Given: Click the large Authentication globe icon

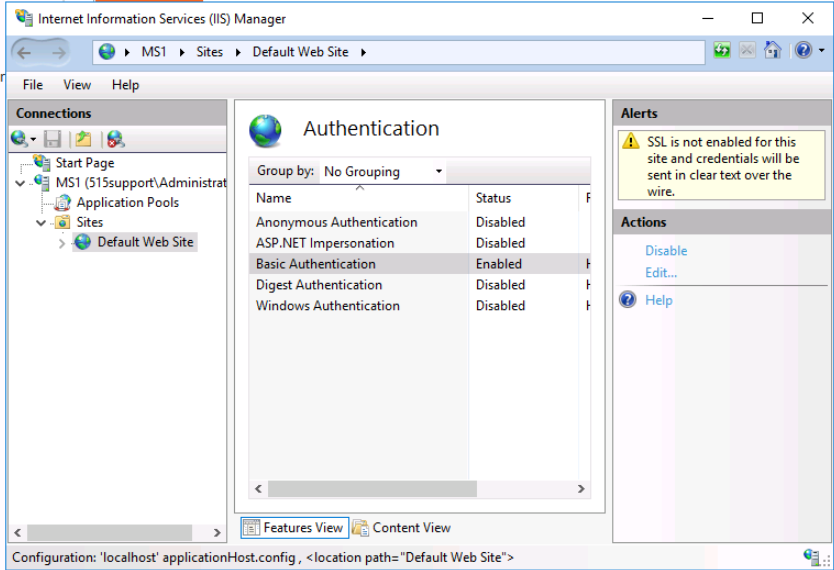Looking at the screenshot, I should click(x=265, y=131).
